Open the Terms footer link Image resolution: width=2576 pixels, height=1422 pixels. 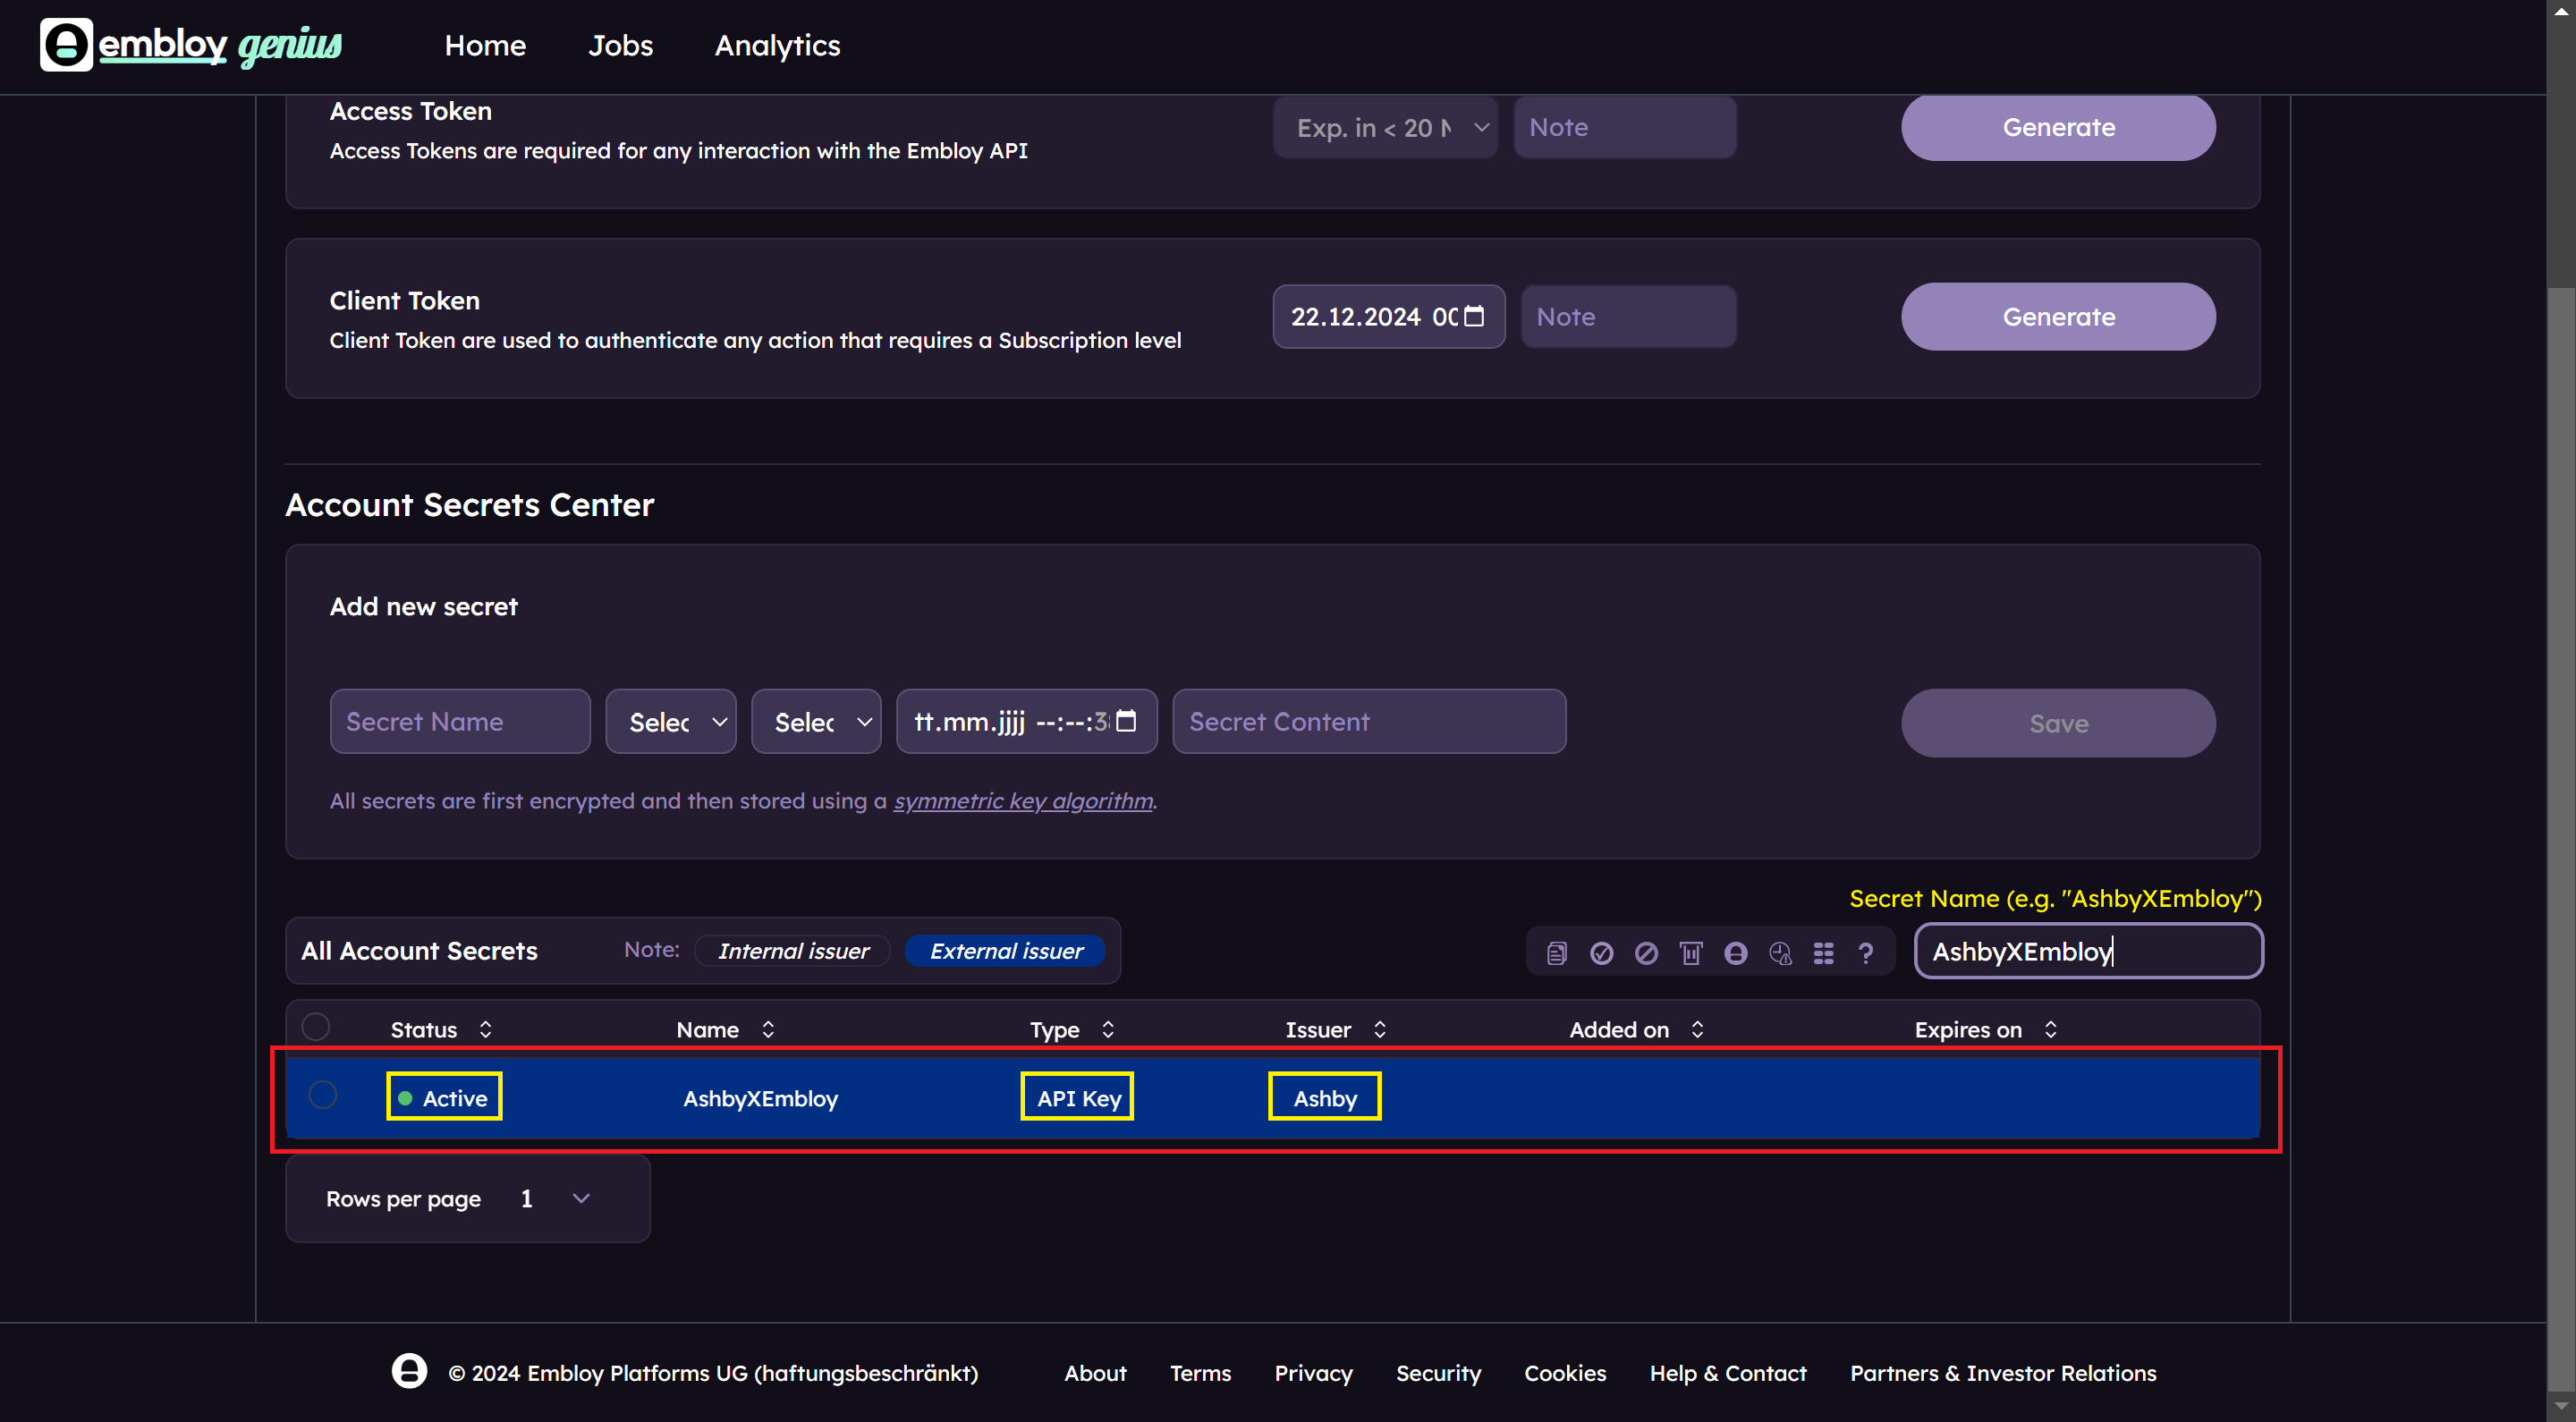[1200, 1373]
